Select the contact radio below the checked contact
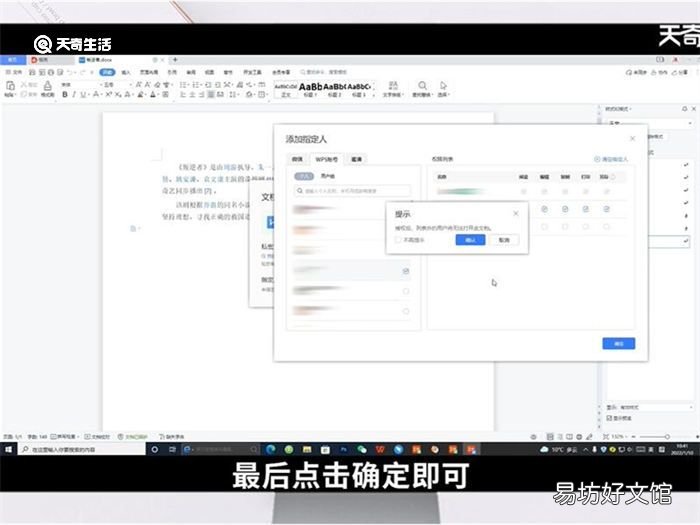Image resolution: width=700 pixels, height=525 pixels. pos(406,291)
